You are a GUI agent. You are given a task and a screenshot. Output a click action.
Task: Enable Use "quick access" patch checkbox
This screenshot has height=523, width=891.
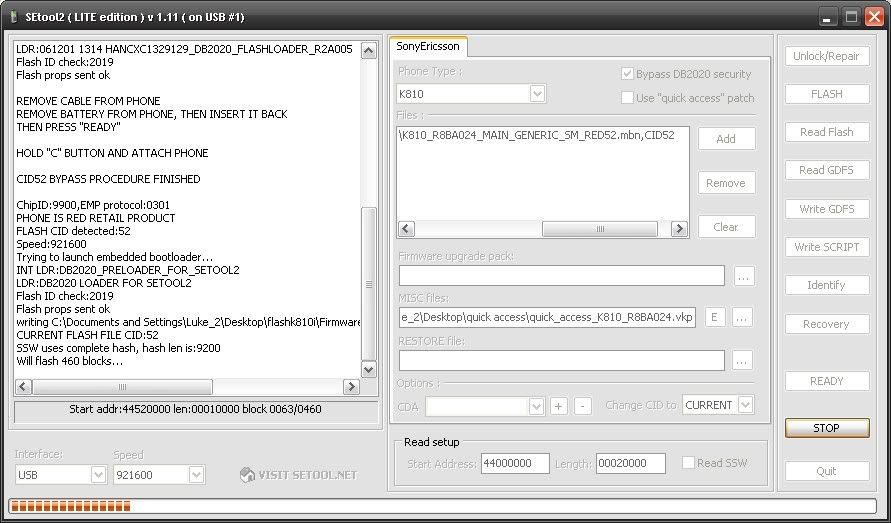(627, 98)
